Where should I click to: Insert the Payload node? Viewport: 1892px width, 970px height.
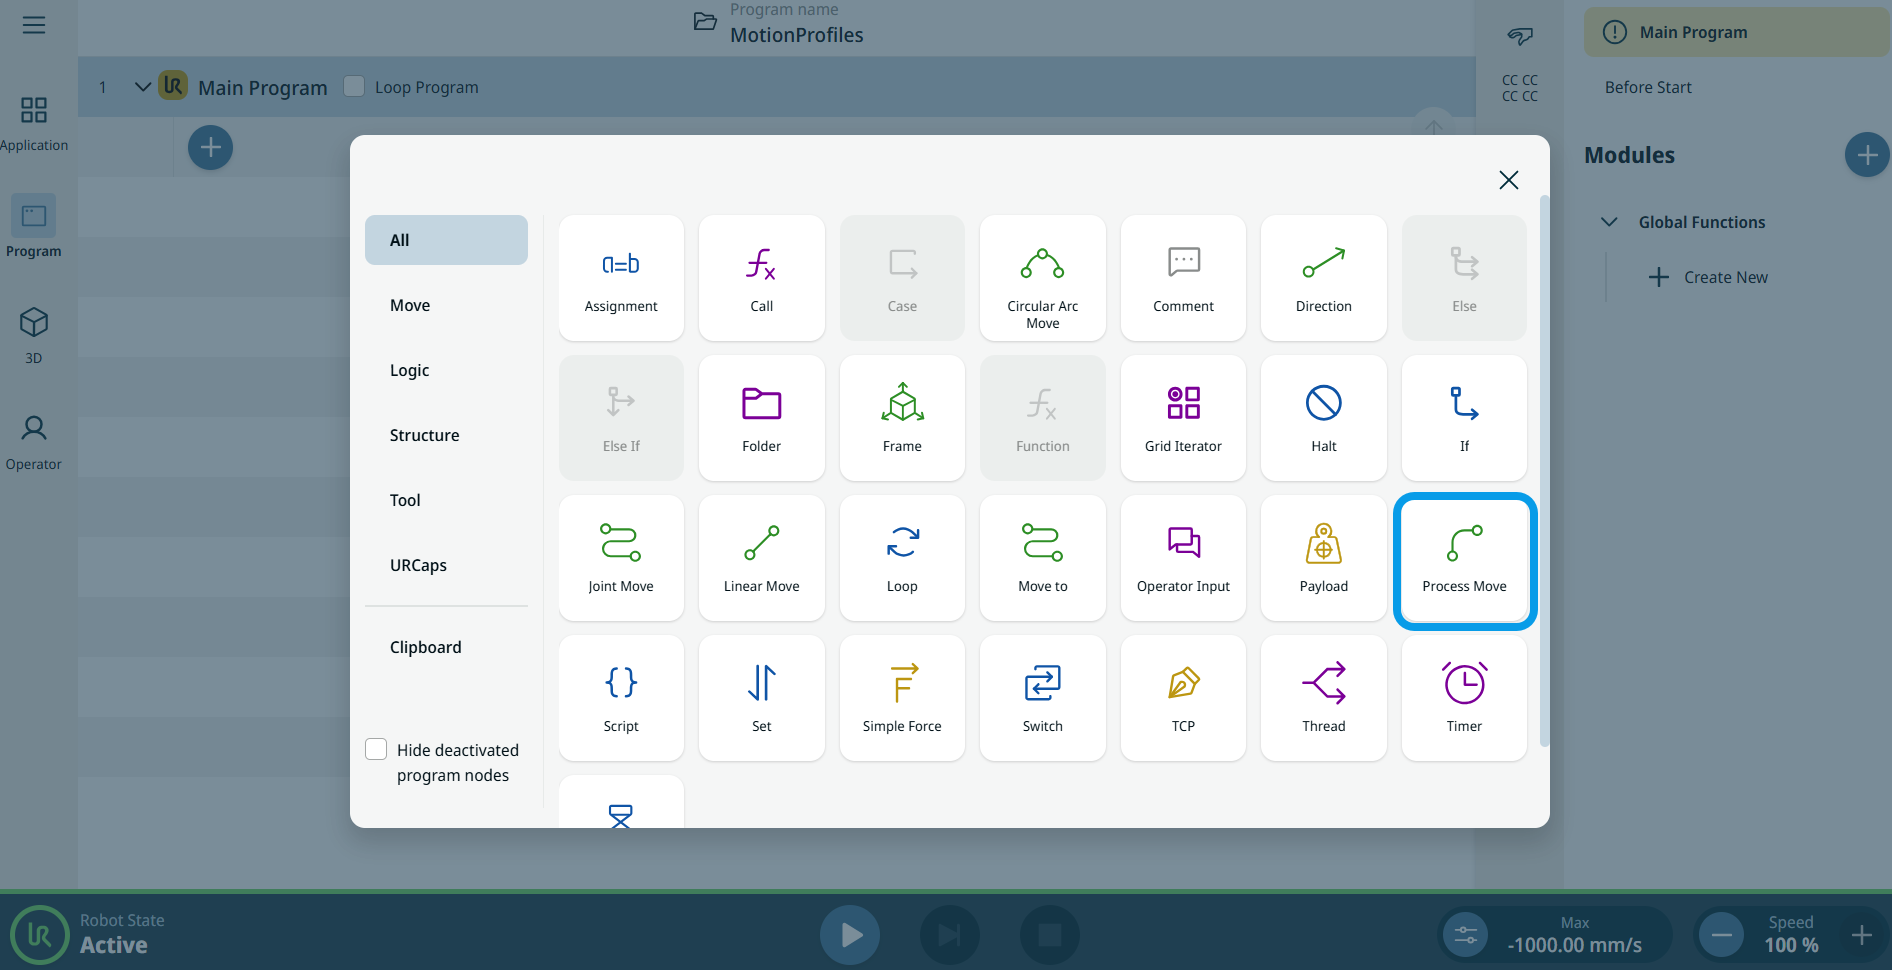click(1323, 558)
